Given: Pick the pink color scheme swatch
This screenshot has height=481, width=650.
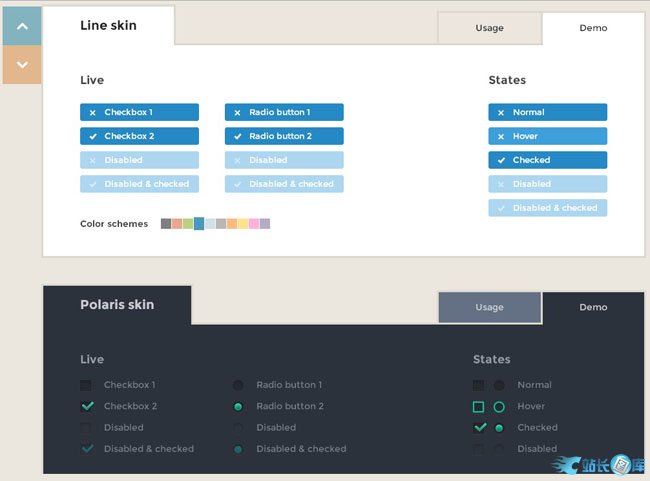Looking at the screenshot, I should 254,224.
